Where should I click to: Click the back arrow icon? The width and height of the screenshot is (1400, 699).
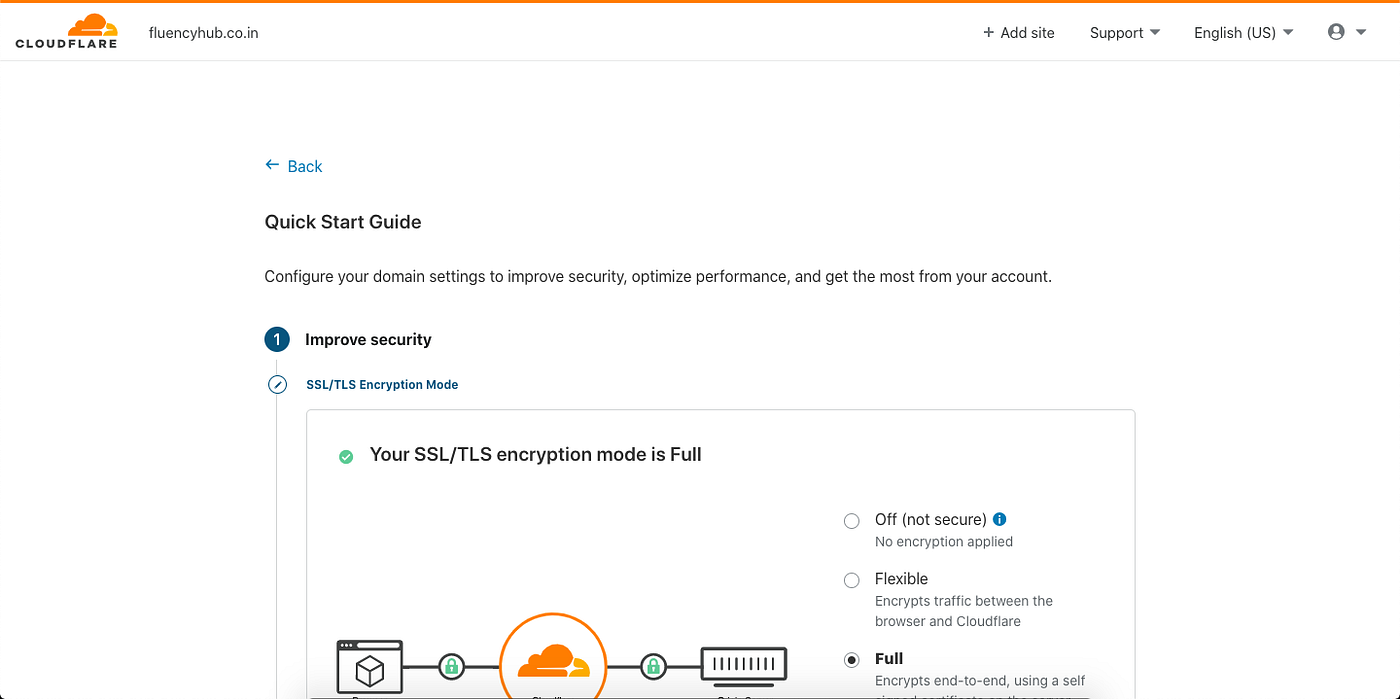click(270, 165)
